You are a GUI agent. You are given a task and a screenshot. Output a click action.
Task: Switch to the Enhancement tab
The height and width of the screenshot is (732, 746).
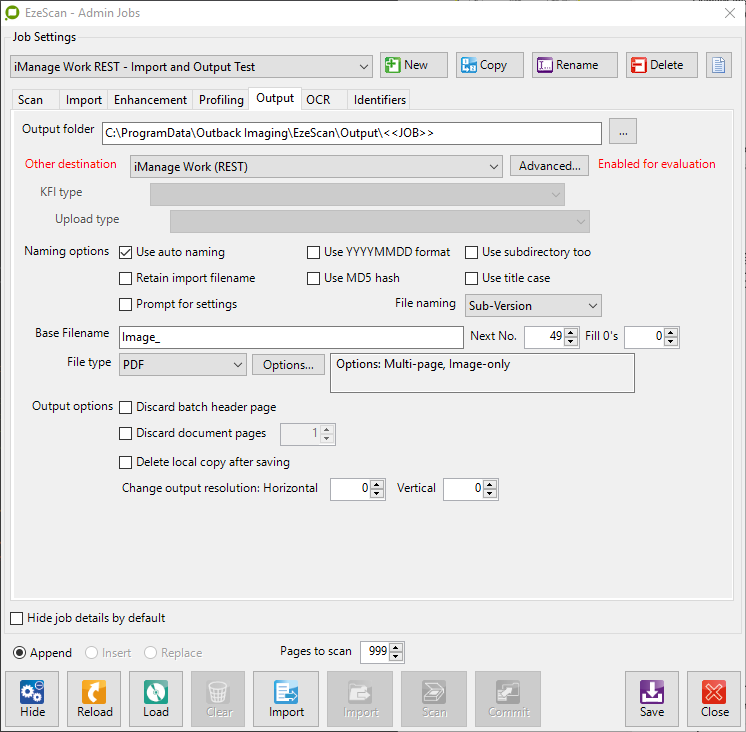click(150, 100)
